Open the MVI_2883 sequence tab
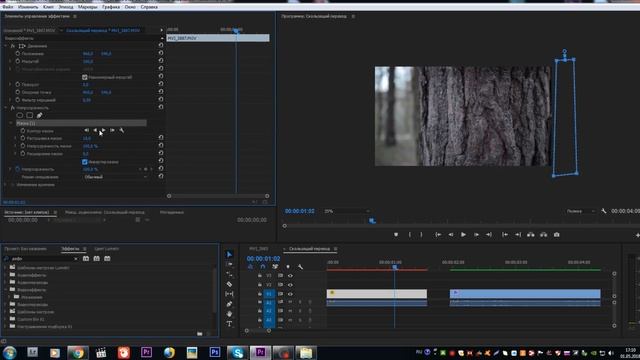Image resolution: width=640 pixels, height=360 pixels. [259, 249]
